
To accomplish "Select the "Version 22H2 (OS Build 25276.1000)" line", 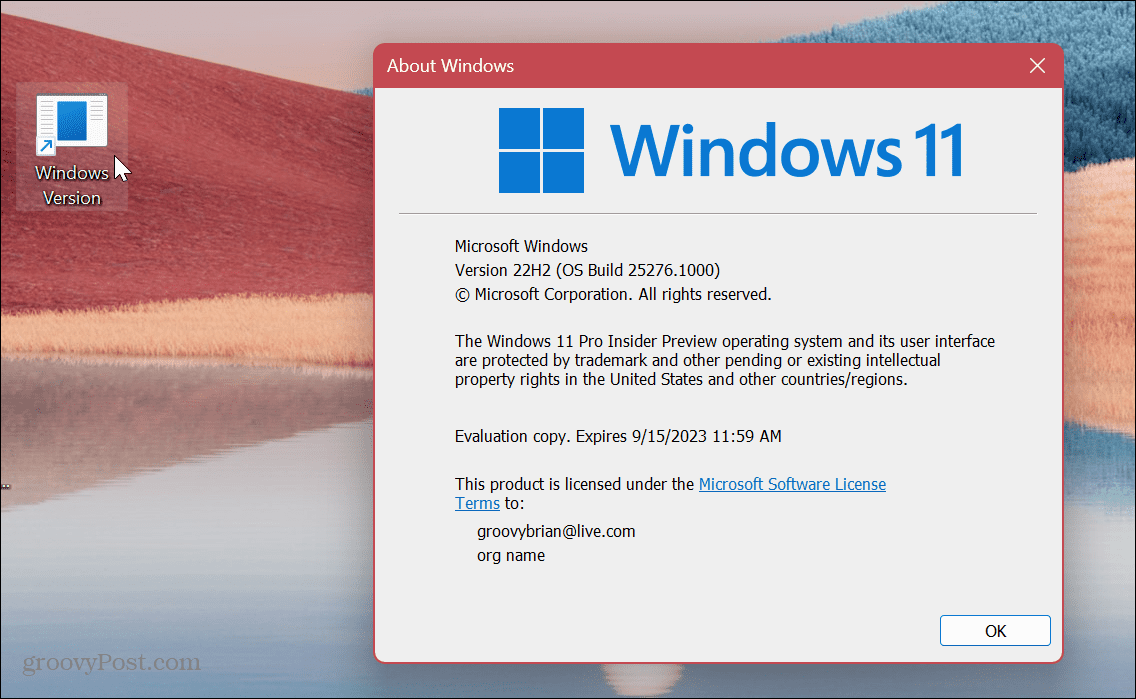I will point(587,270).
